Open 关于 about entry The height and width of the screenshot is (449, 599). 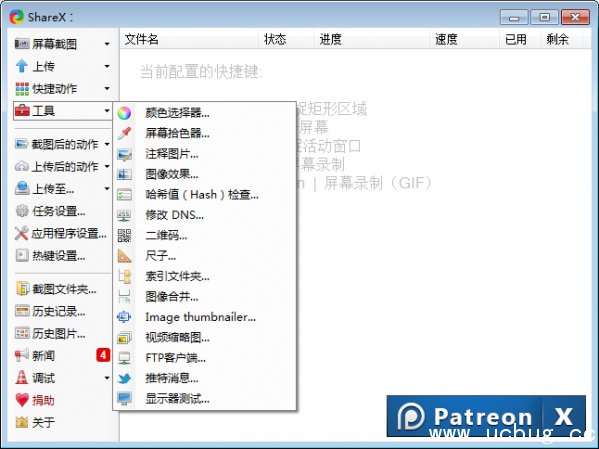point(35,422)
